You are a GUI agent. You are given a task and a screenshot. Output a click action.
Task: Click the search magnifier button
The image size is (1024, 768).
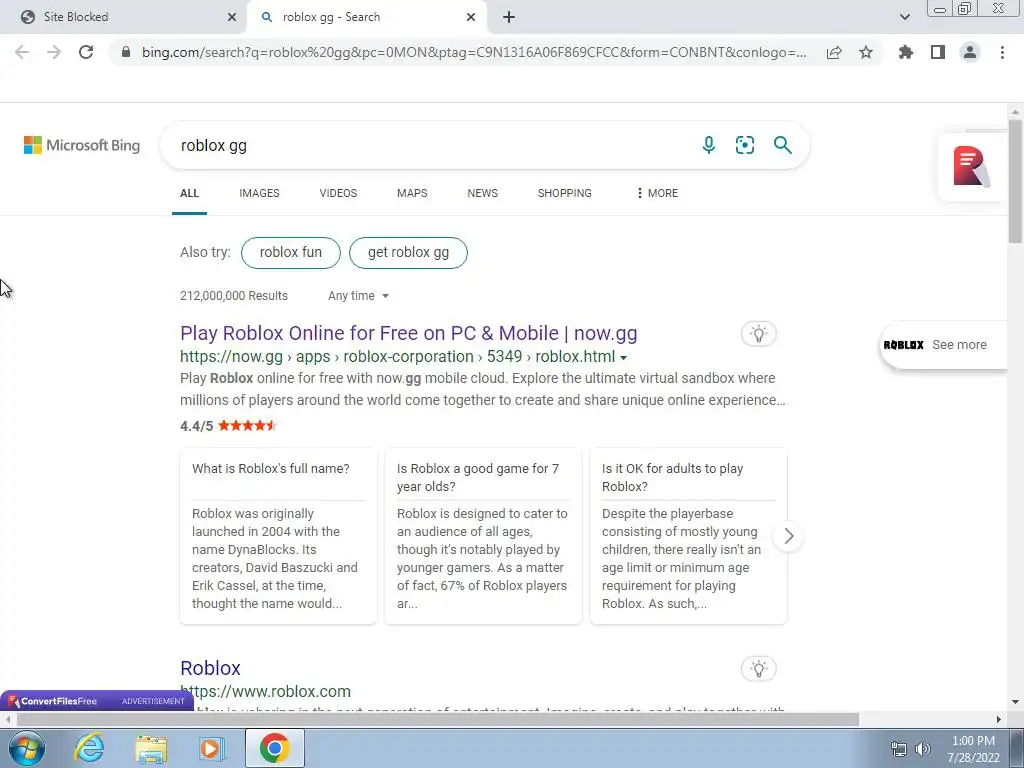click(x=782, y=145)
